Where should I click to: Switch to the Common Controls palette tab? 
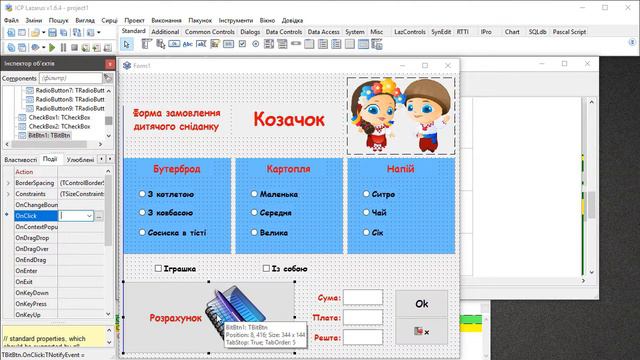(210, 32)
